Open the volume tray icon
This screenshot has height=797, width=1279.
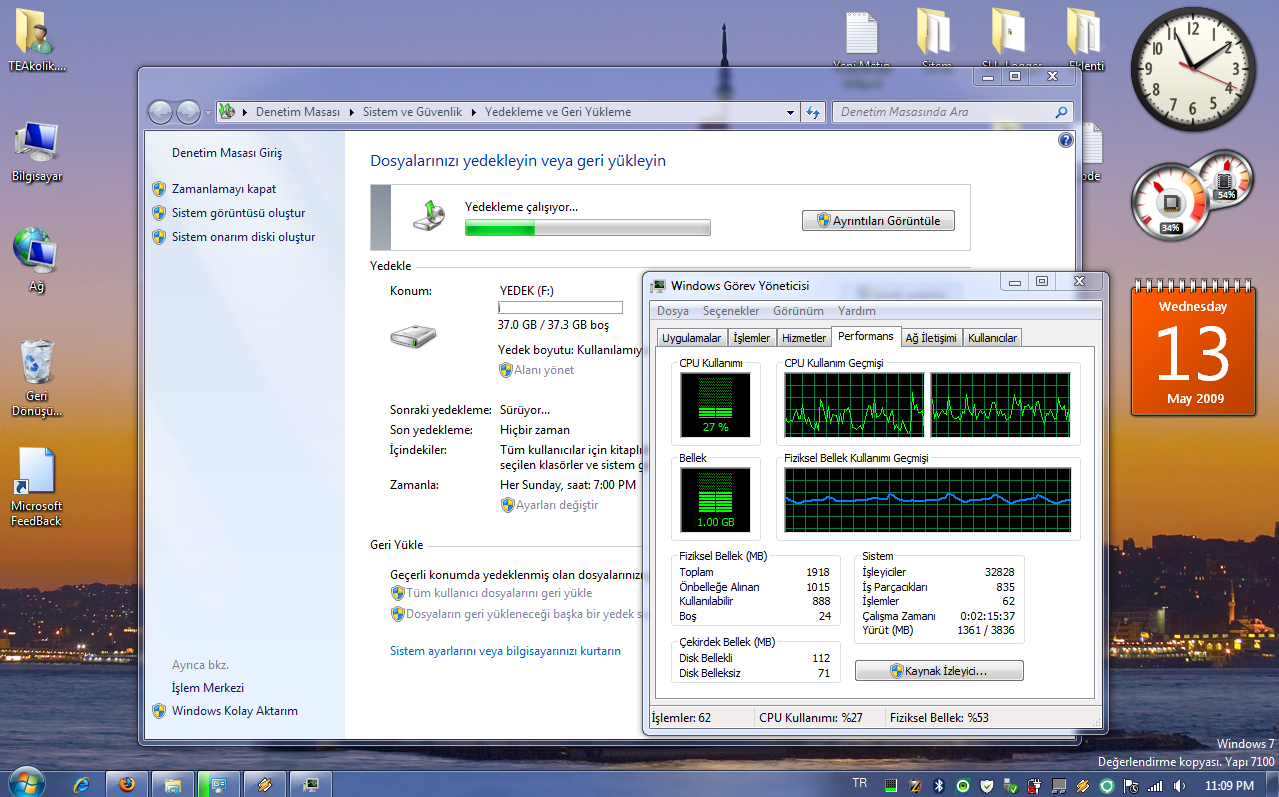tap(1181, 785)
